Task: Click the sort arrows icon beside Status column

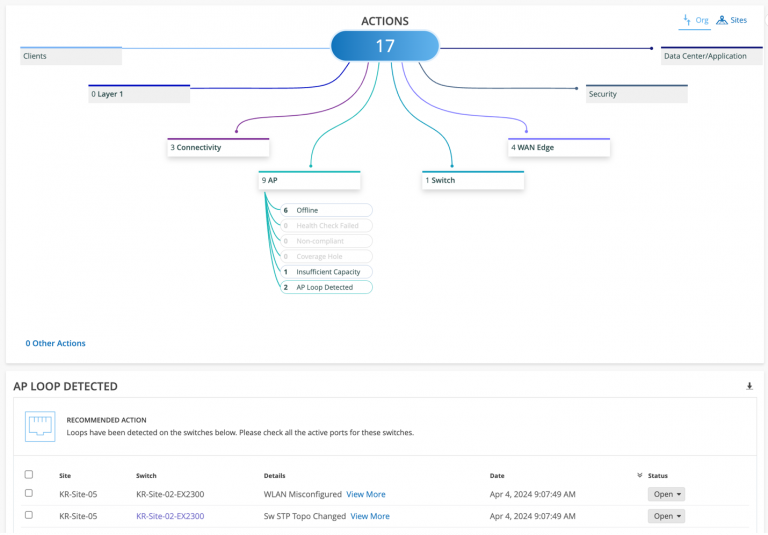Action: (x=640, y=476)
